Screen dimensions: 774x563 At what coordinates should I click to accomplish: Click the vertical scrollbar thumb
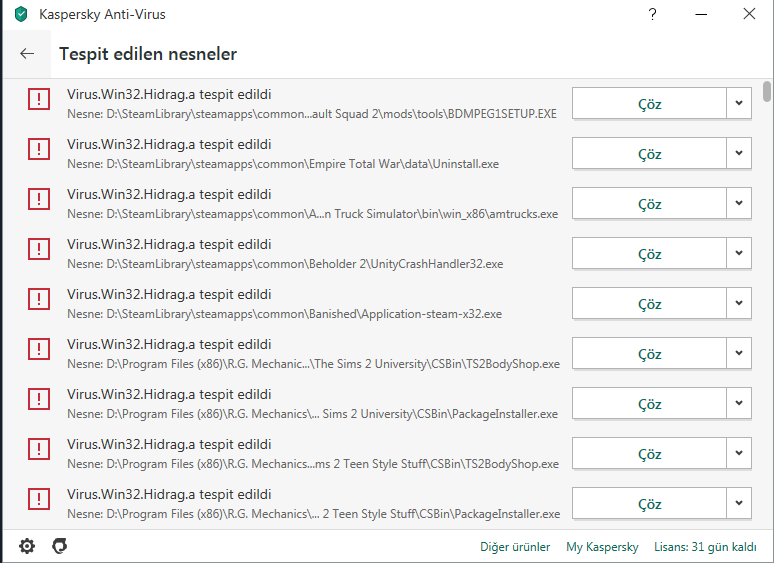pos(766,91)
